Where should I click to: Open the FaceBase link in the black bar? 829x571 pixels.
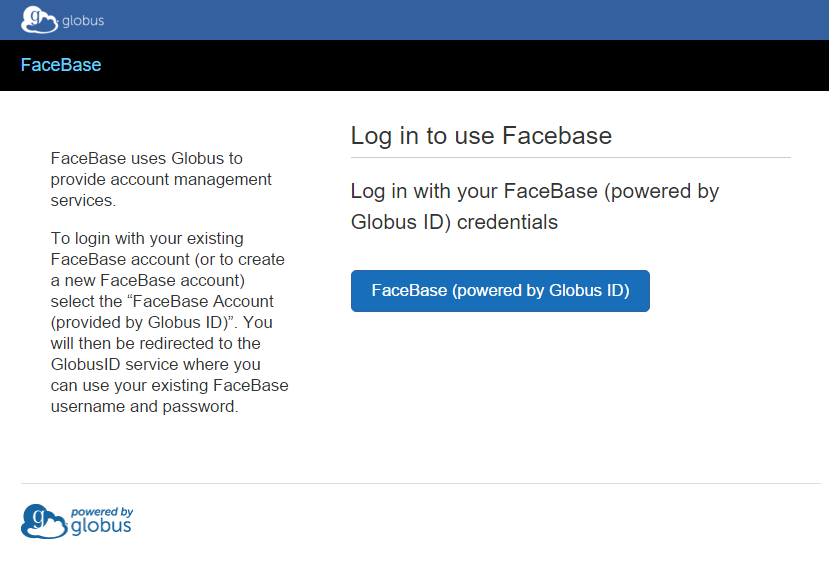click(61, 65)
